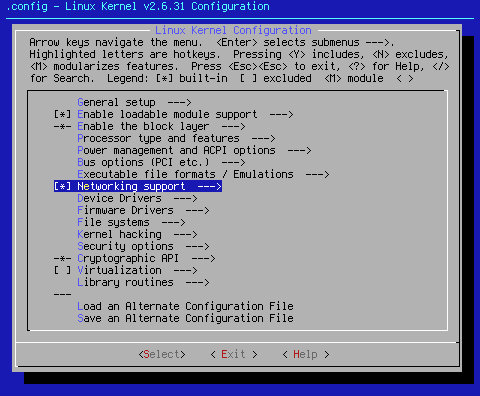The image size is (480, 396).
Task: Open the Firmware Drivers submenu
Action: (143, 210)
